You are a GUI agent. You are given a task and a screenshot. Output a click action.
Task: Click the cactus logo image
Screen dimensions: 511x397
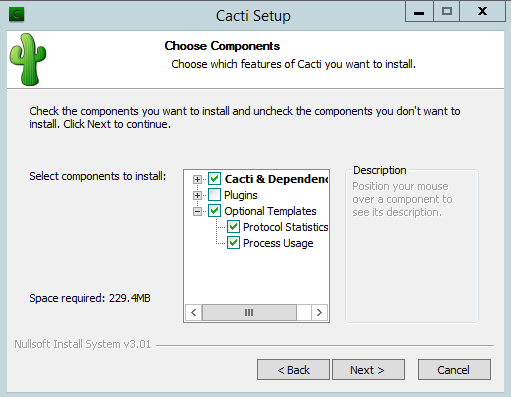[x=28, y=59]
